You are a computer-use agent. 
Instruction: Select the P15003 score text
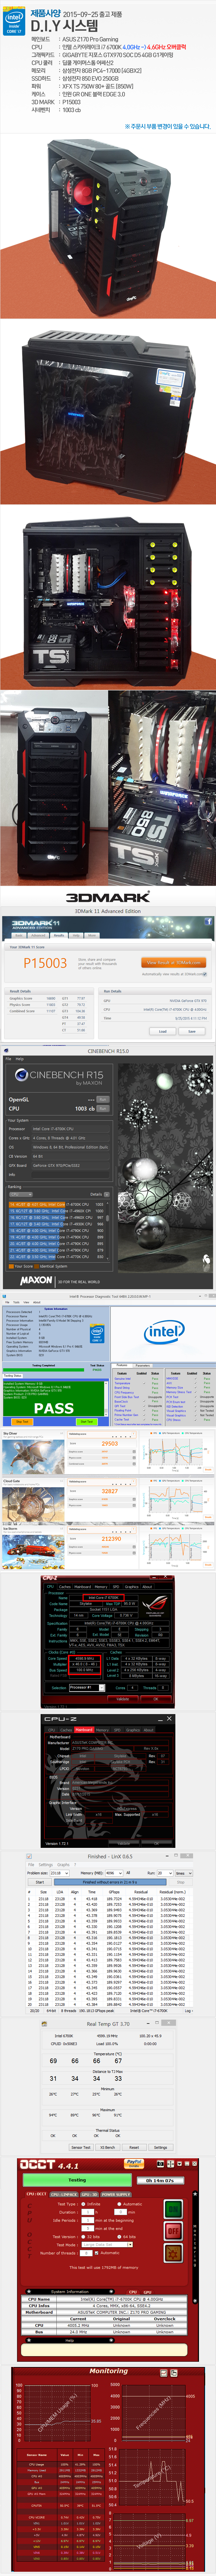tap(45, 963)
